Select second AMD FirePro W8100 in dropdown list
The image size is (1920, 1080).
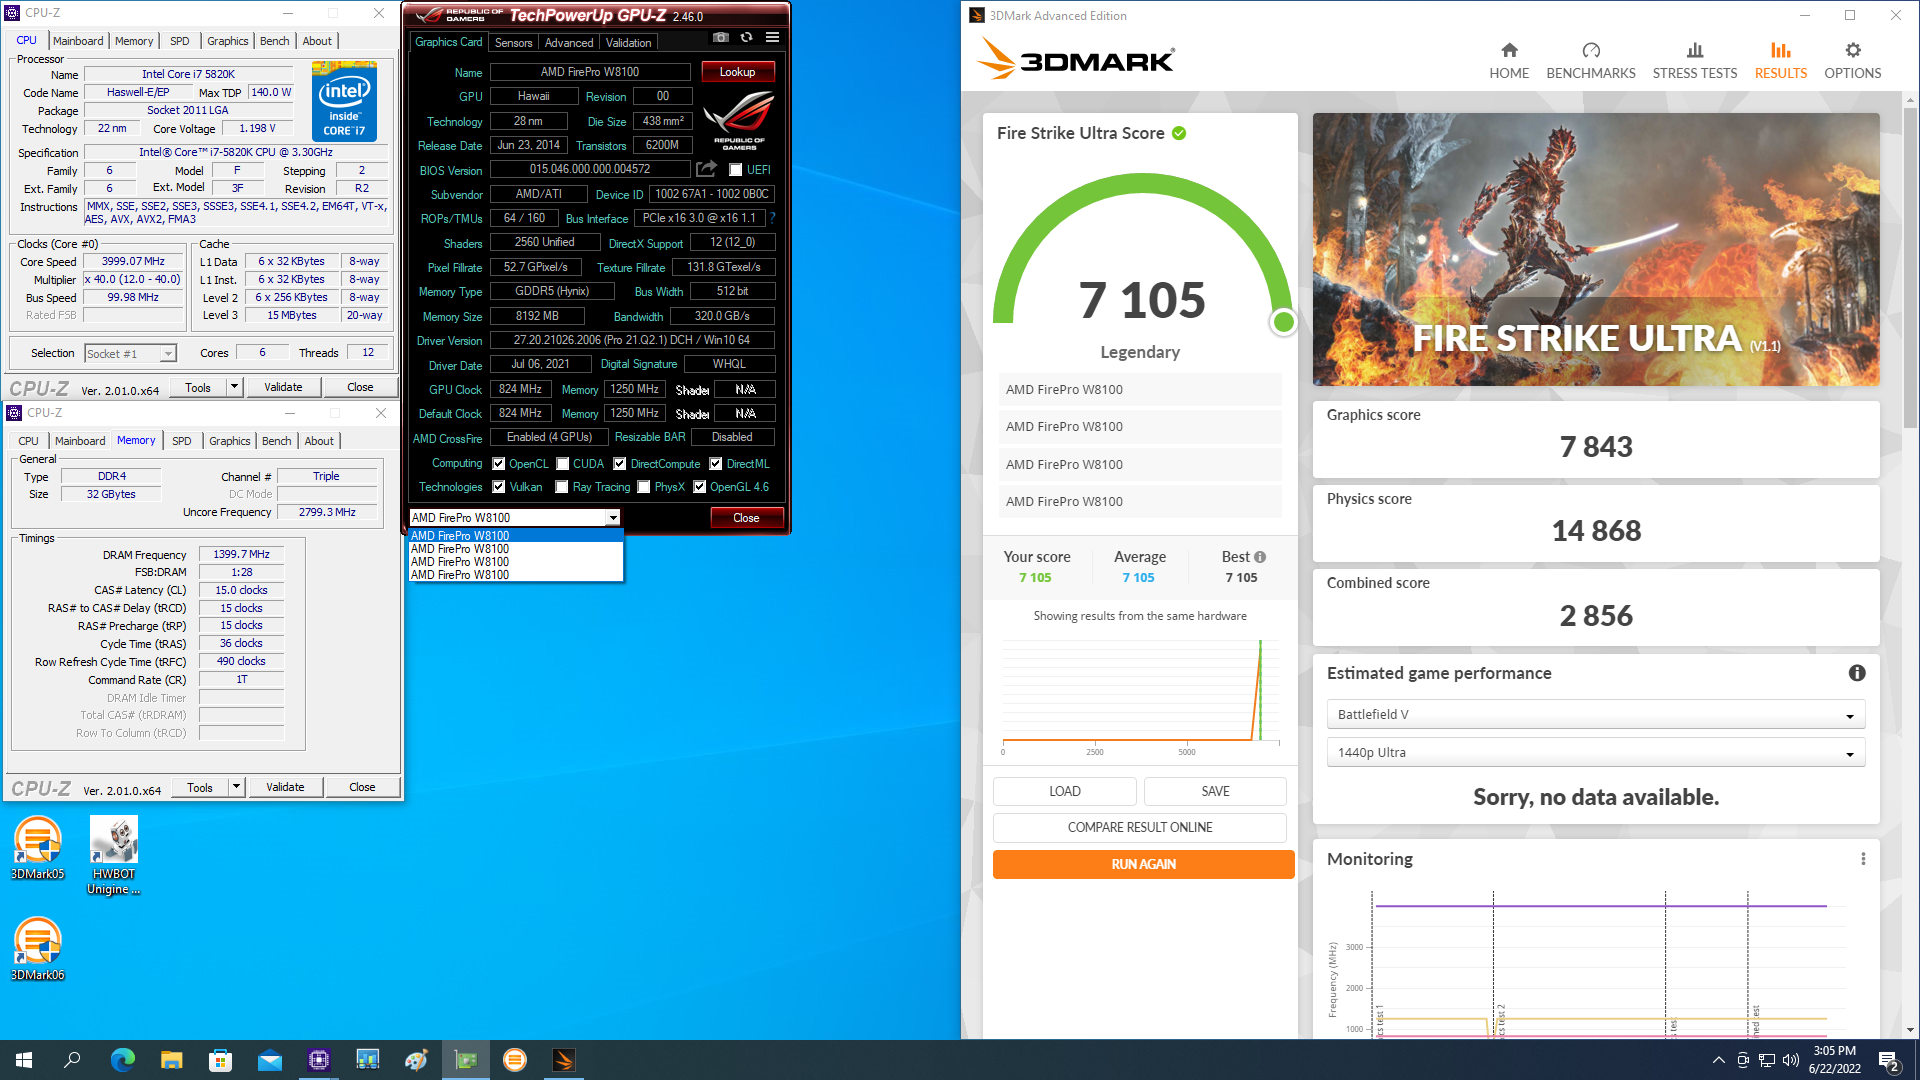pos(515,549)
